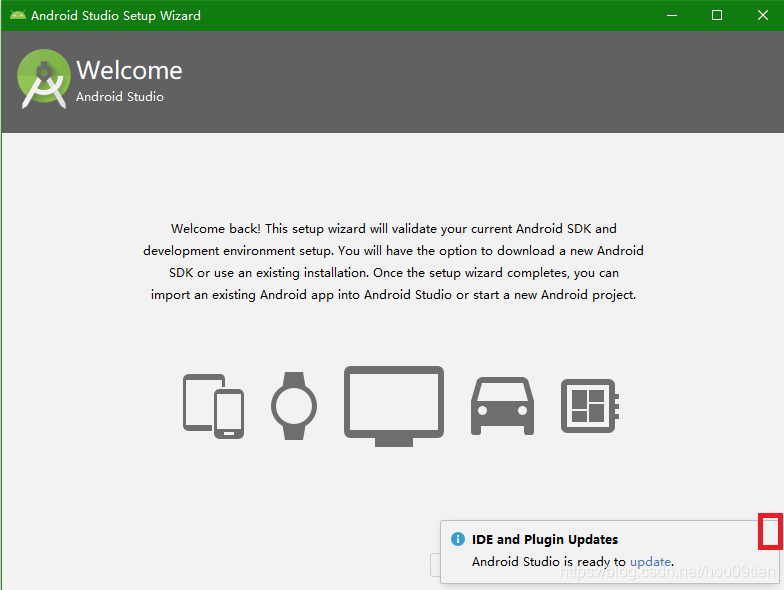Screen dimensions: 784x590
Task: Click the Android Auto car icon
Action: click(x=502, y=406)
